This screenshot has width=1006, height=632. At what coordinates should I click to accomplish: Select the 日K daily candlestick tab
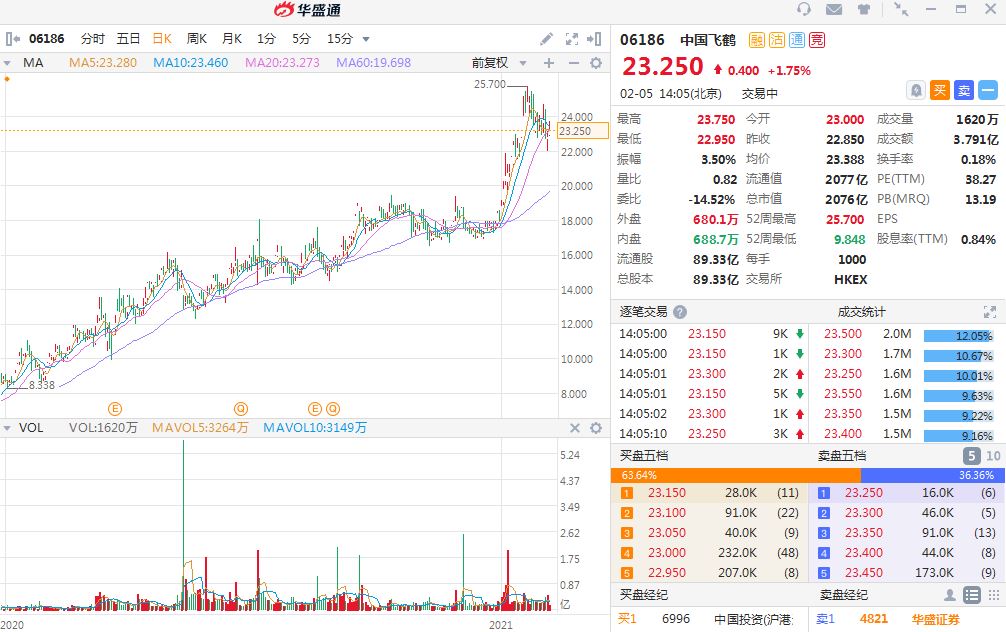[x=162, y=38]
